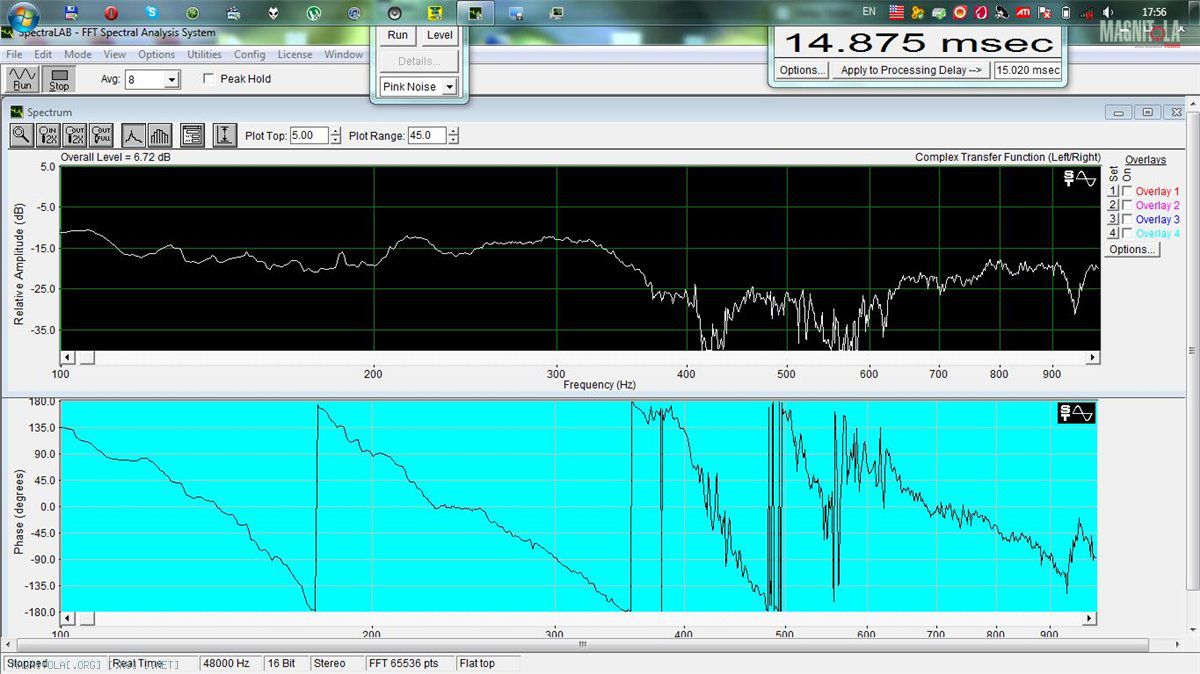Open the View menu
Screen dimensions: 1200x674
(x=115, y=55)
